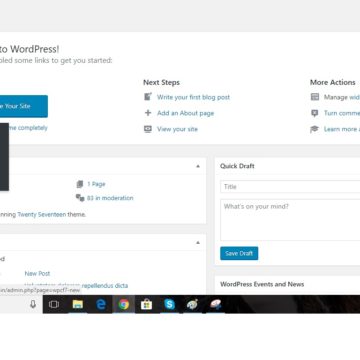The width and height of the screenshot is (360, 360).
Task: Click the pages icon next to 1 Page
Action: [80, 184]
